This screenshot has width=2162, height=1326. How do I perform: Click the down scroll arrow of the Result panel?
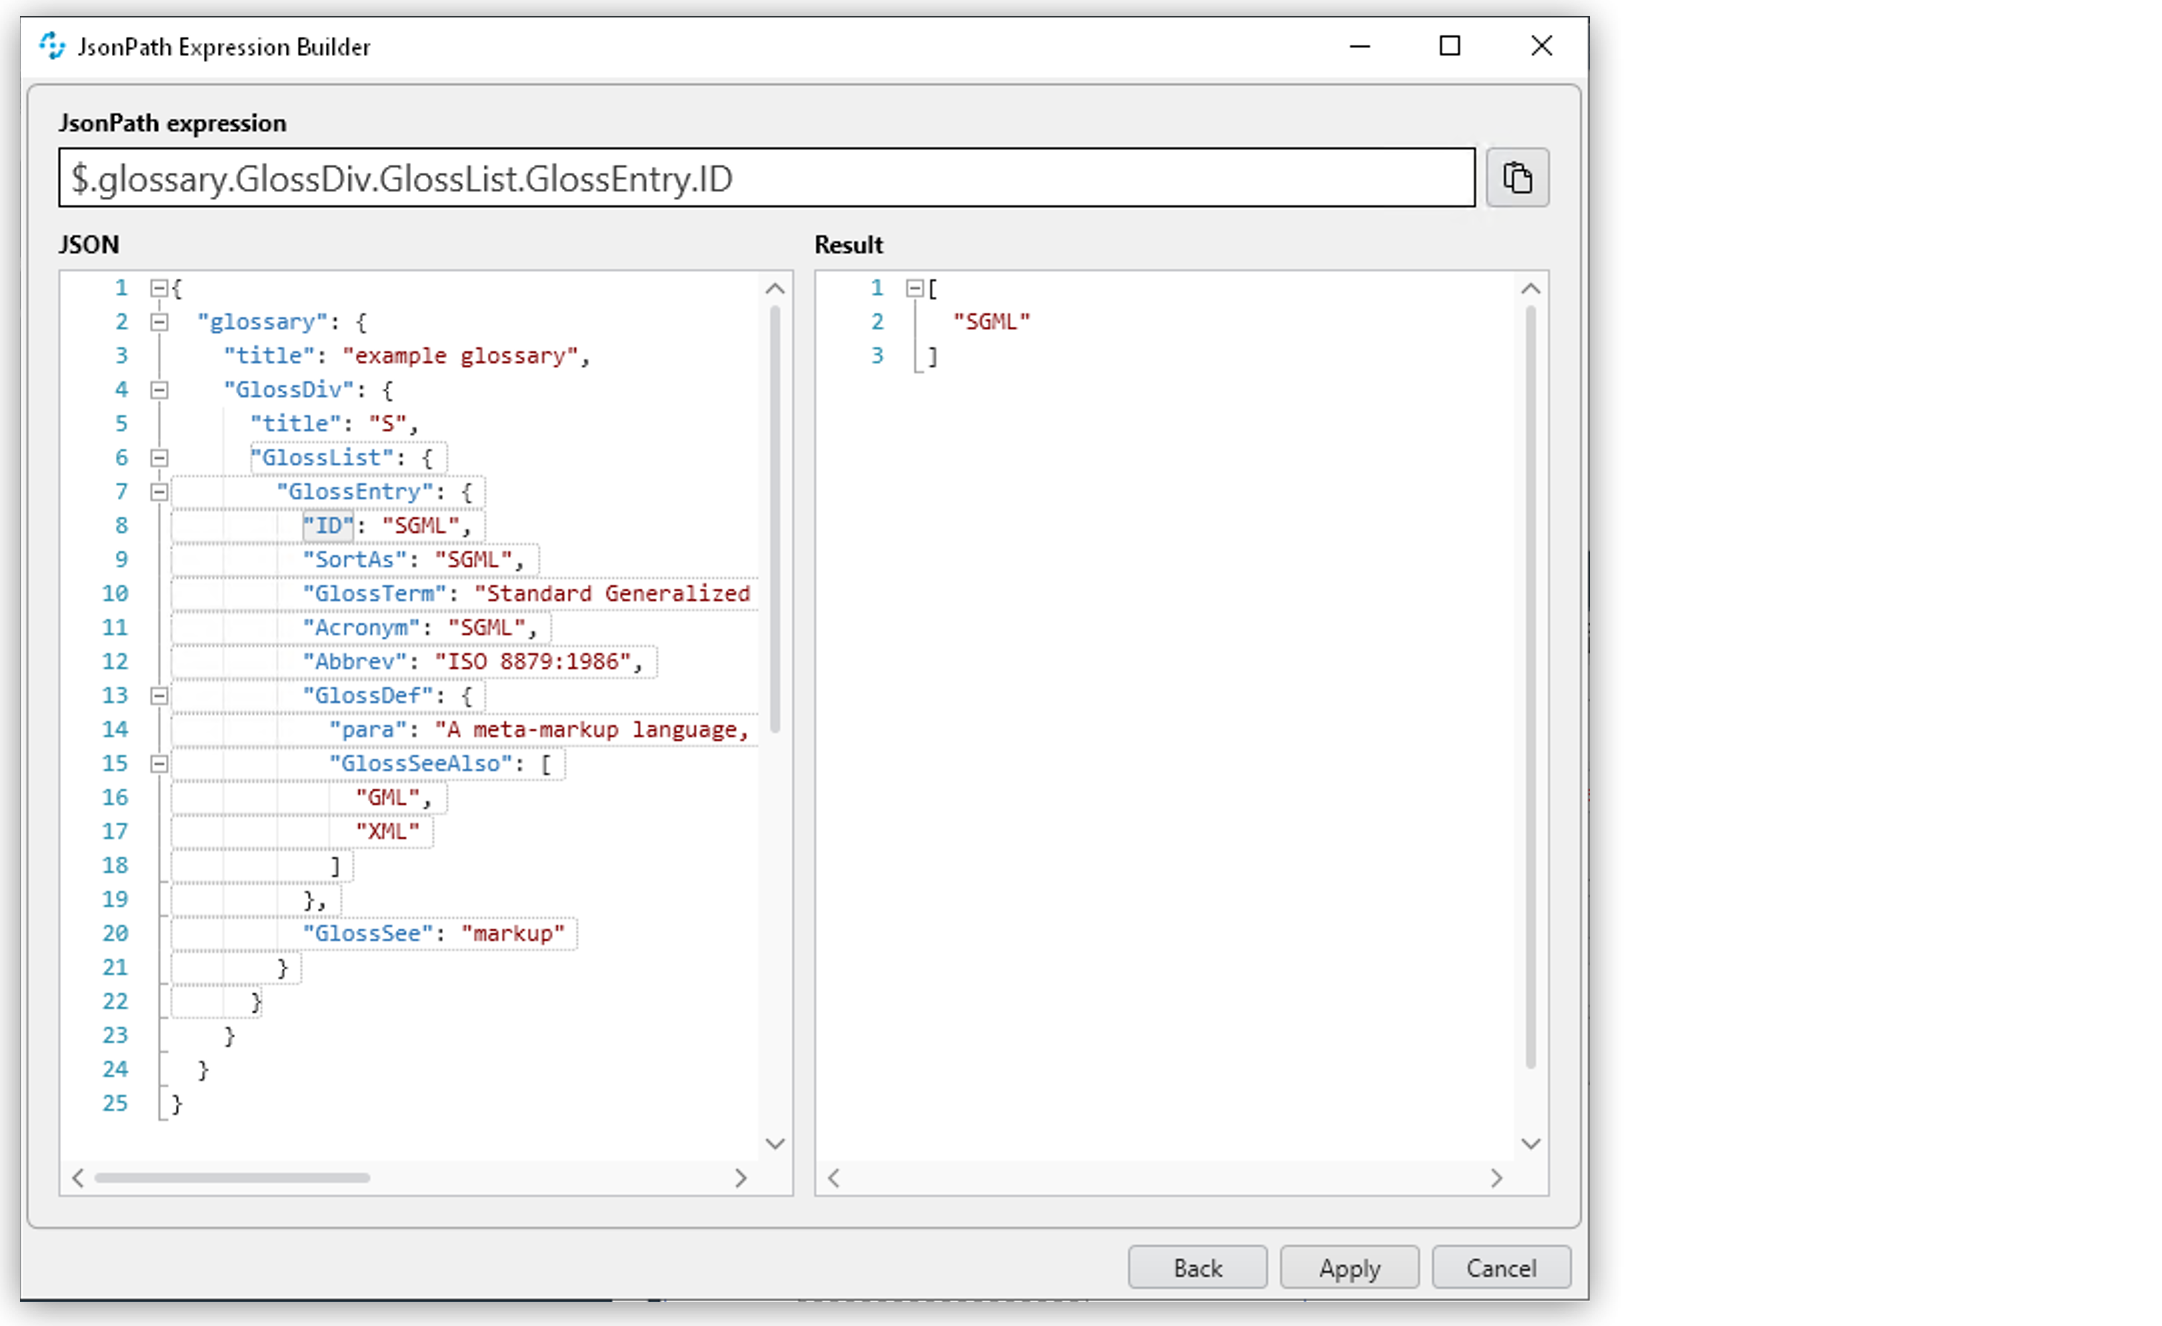point(1530,1143)
